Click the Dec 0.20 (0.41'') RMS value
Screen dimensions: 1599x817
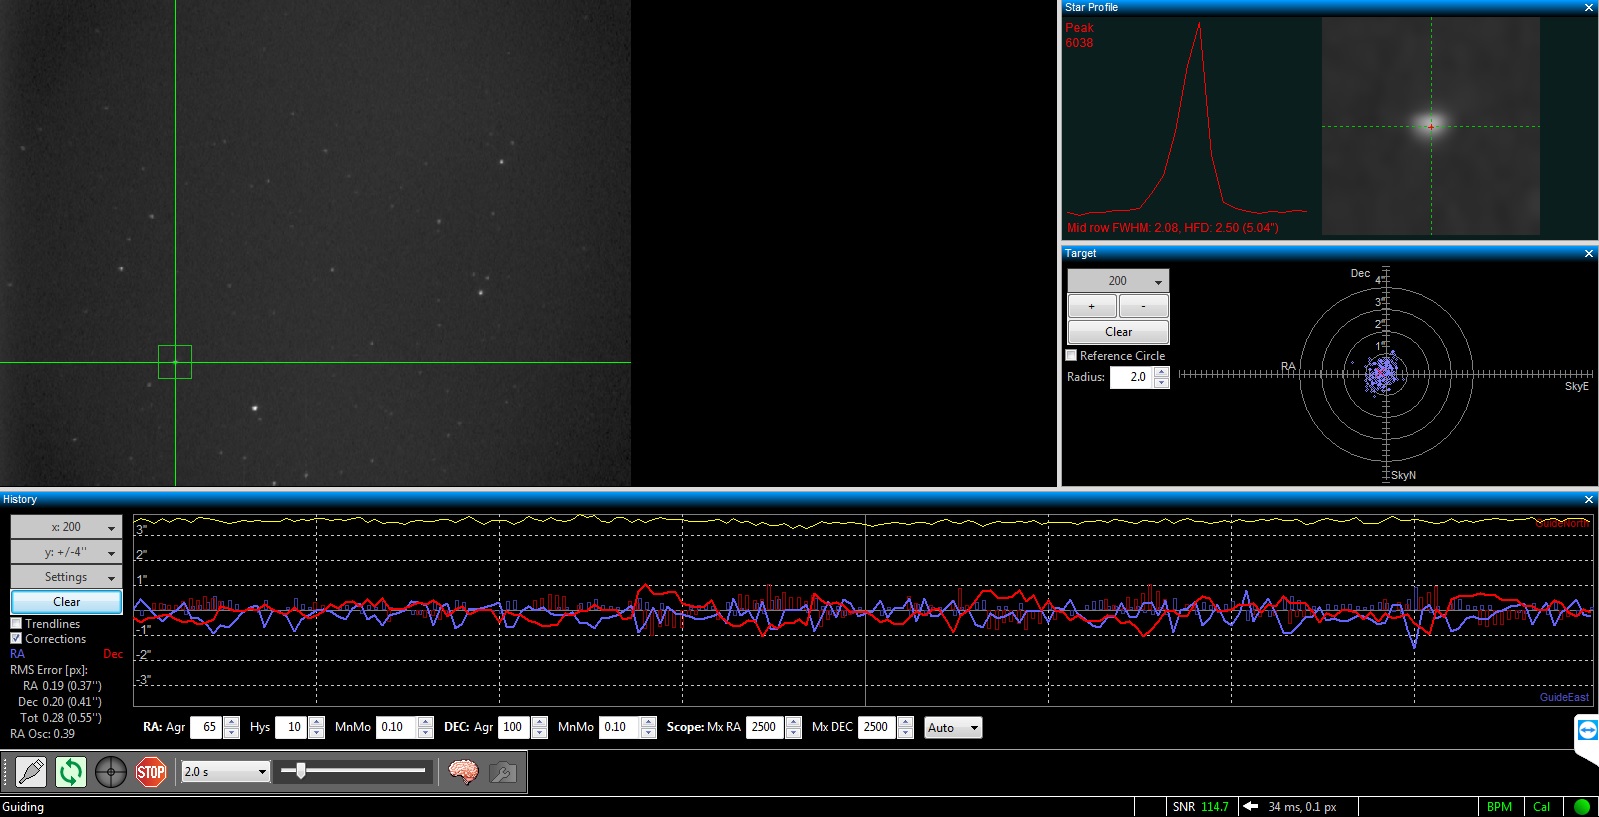click(59, 702)
